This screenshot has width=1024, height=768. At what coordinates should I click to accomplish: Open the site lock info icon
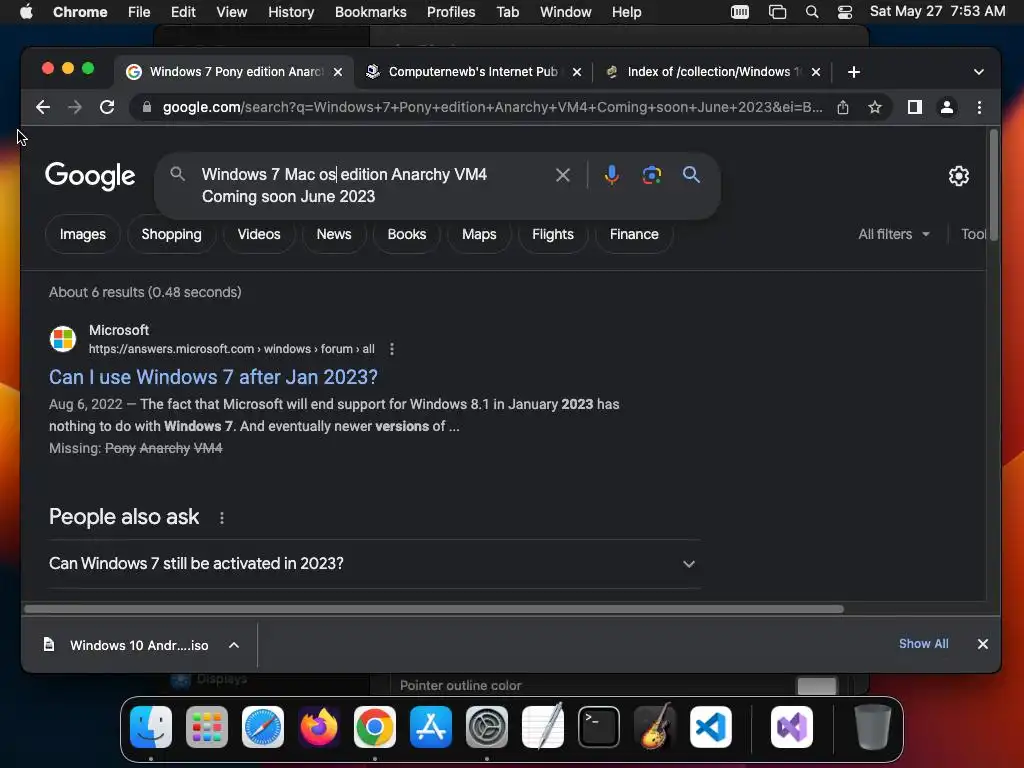pyautogui.click(x=147, y=107)
